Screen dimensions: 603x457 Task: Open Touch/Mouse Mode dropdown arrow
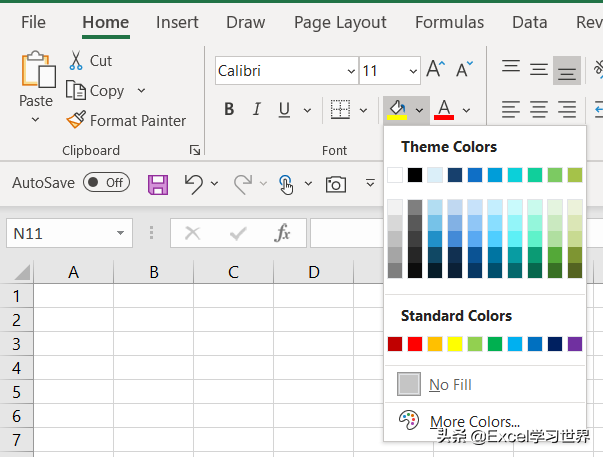(x=308, y=183)
